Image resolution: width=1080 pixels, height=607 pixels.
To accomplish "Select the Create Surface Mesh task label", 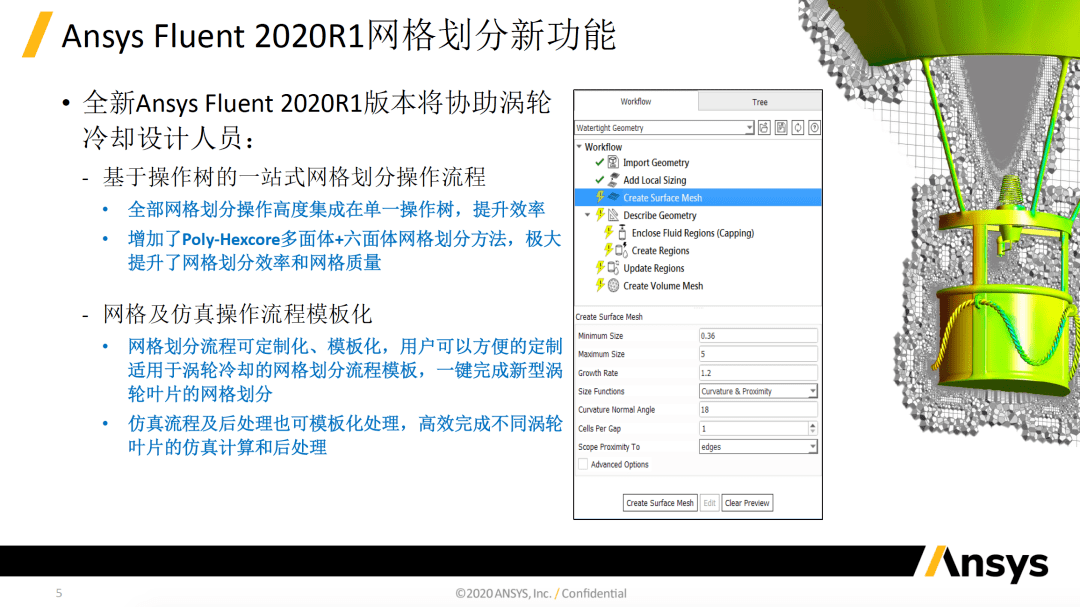I will click(663, 198).
